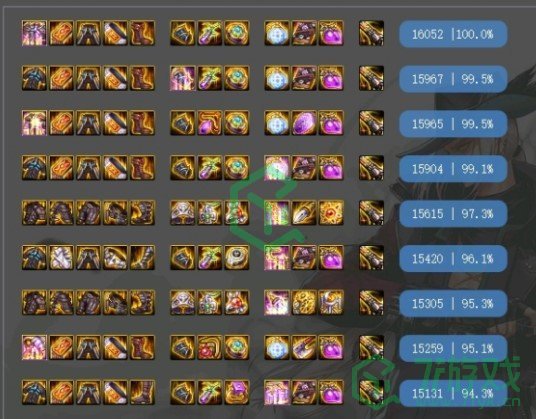Open the 15305 | 95.3% score badge
This screenshot has height=419, width=536.
(x=453, y=303)
